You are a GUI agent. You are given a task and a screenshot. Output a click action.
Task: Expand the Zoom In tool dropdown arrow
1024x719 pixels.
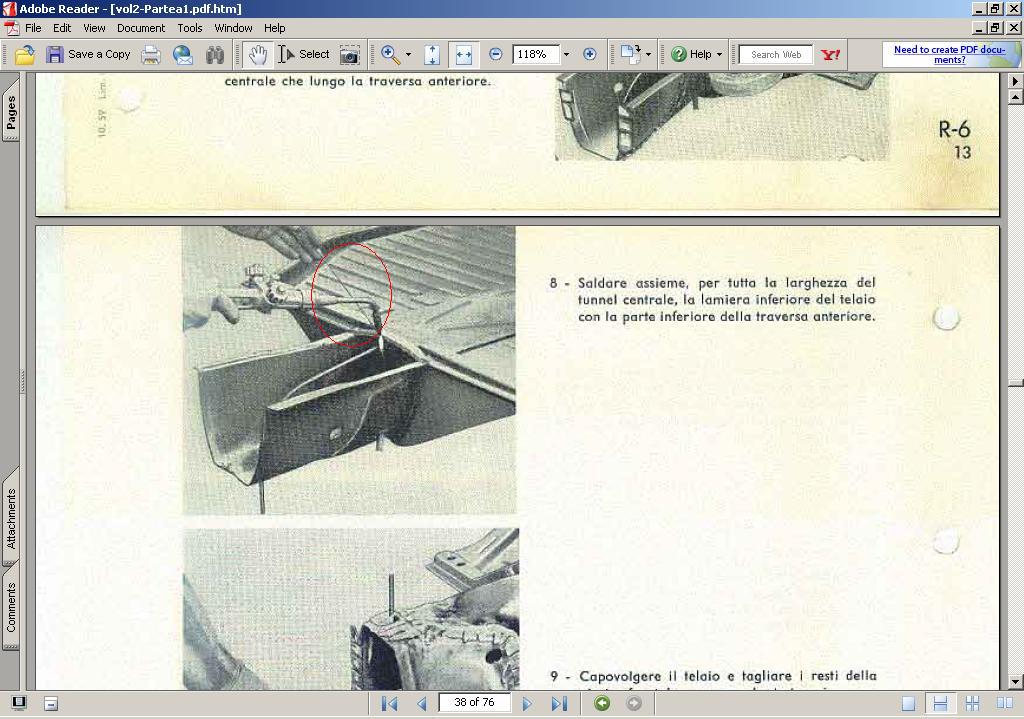(408, 55)
